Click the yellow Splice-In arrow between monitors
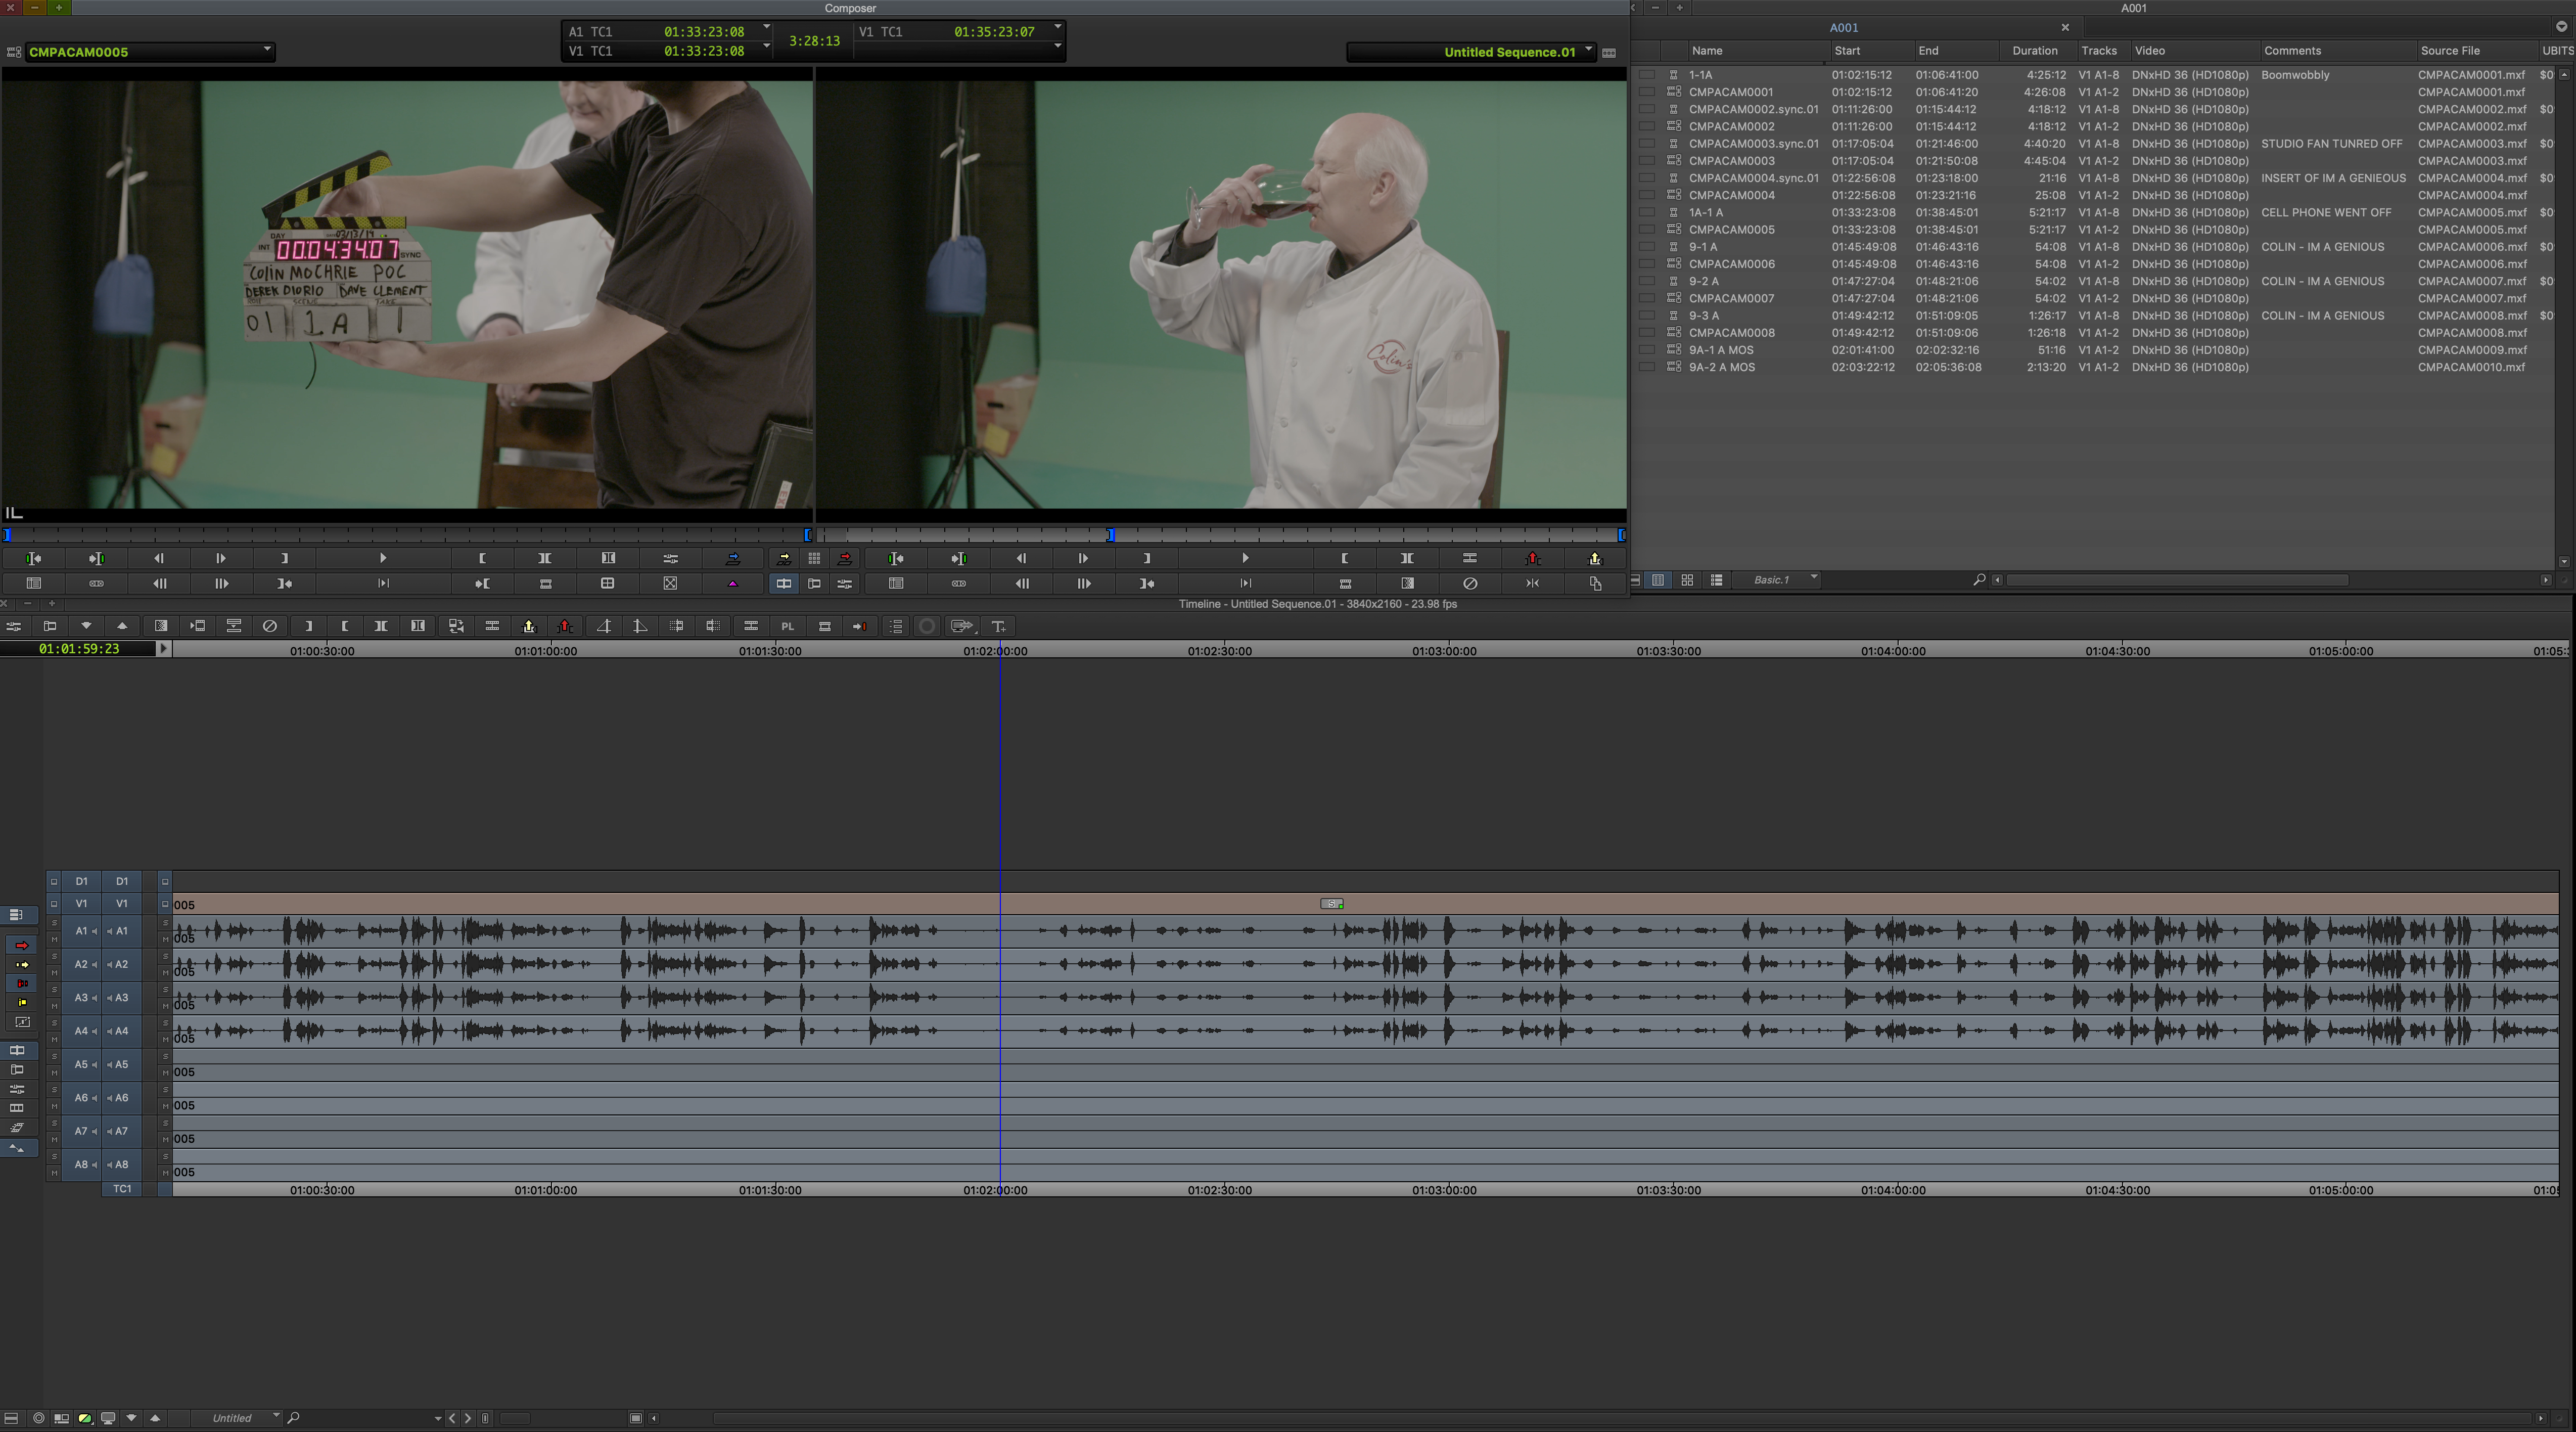This screenshot has width=2576, height=1432. click(x=784, y=558)
